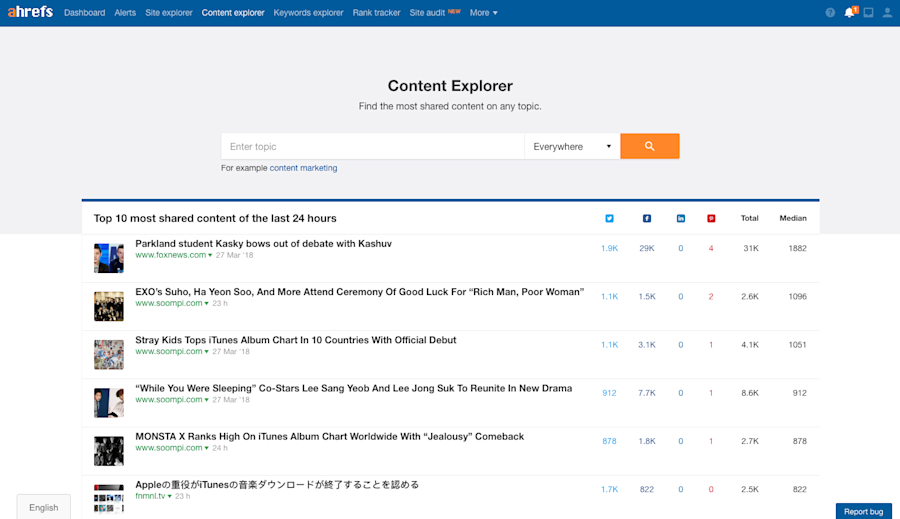Image resolution: width=900 pixels, height=519 pixels.
Task: Click the English language selector
Action: tap(44, 507)
